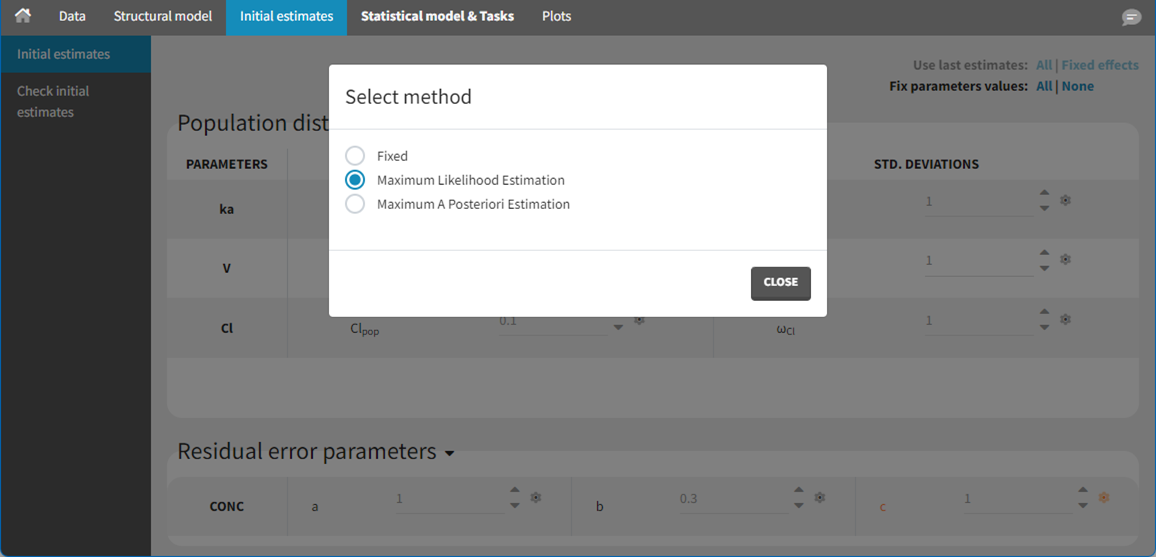Open Check initial estimates in sidebar
1156x557 pixels.
(x=53, y=101)
